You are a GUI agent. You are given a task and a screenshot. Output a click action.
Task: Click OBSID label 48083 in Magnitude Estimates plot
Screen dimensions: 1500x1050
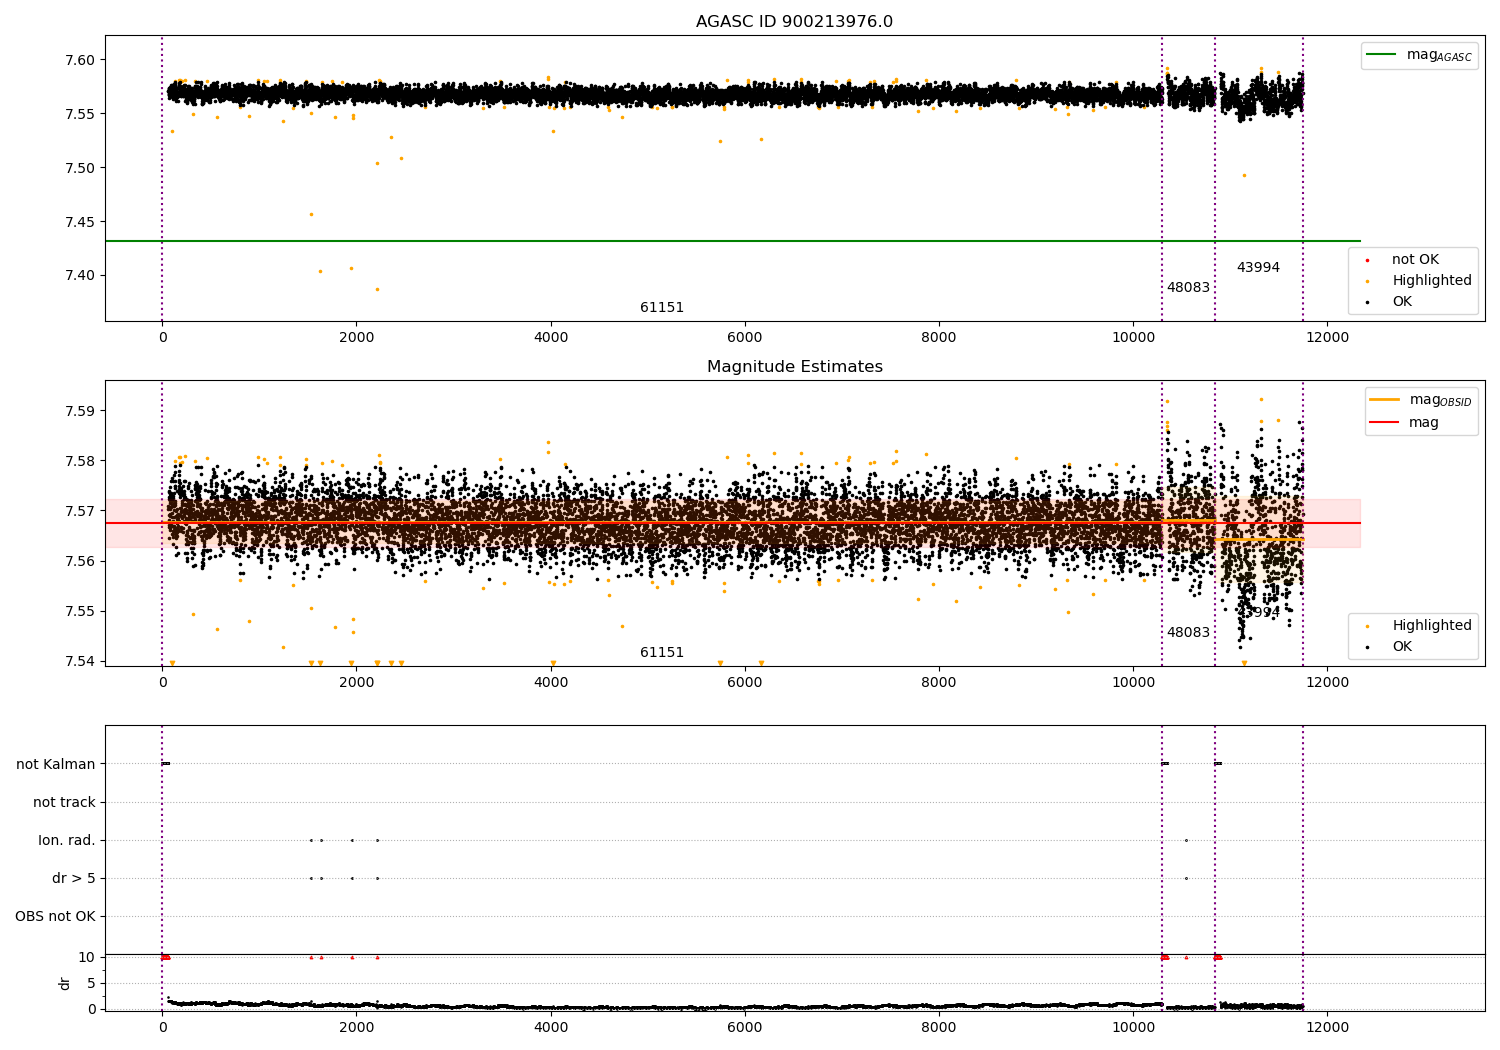(1188, 633)
